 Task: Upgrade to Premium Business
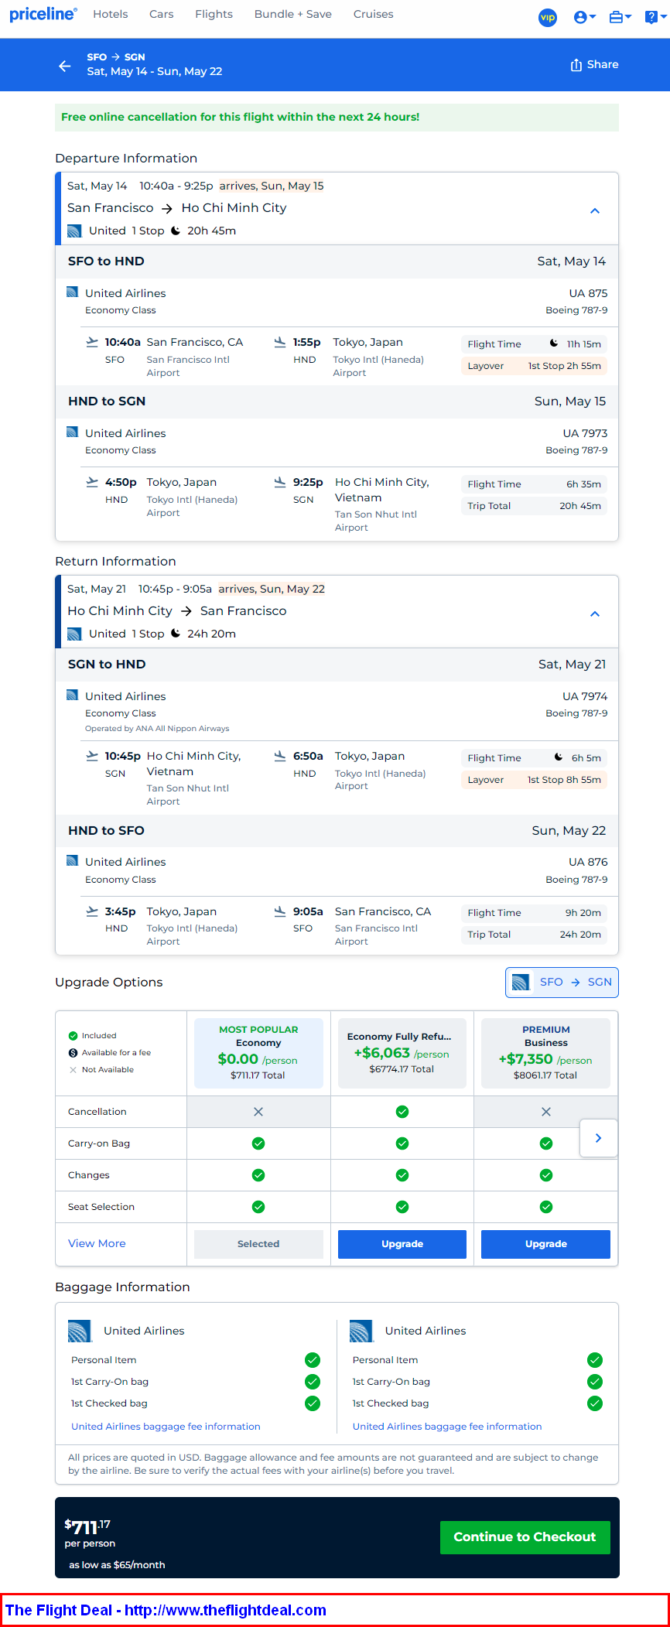point(546,1244)
